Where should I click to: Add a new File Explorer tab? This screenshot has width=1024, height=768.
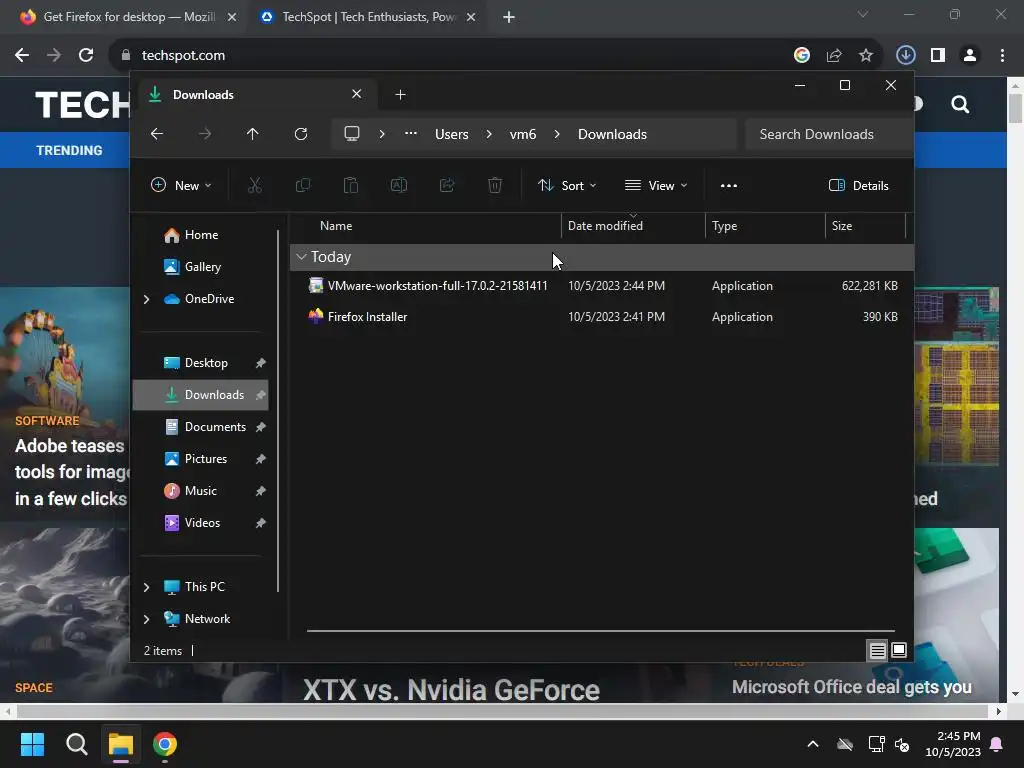click(x=400, y=95)
